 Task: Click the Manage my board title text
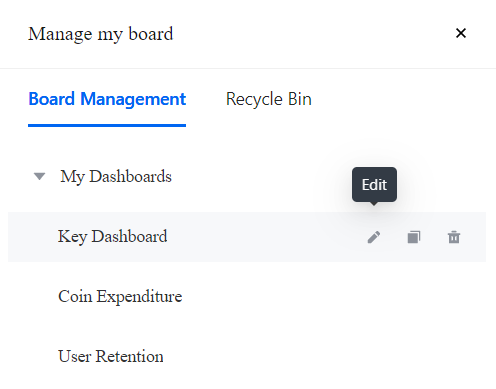pyautogui.click(x=101, y=34)
